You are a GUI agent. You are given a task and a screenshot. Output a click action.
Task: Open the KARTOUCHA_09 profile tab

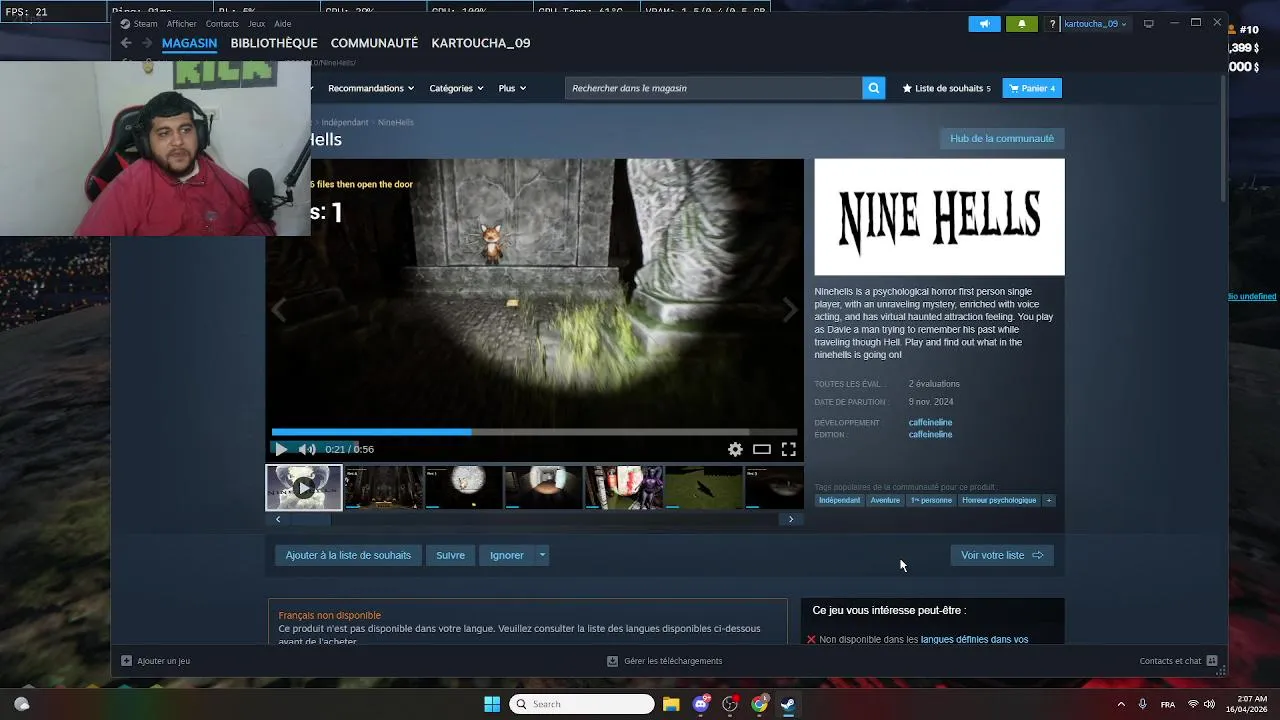(481, 43)
